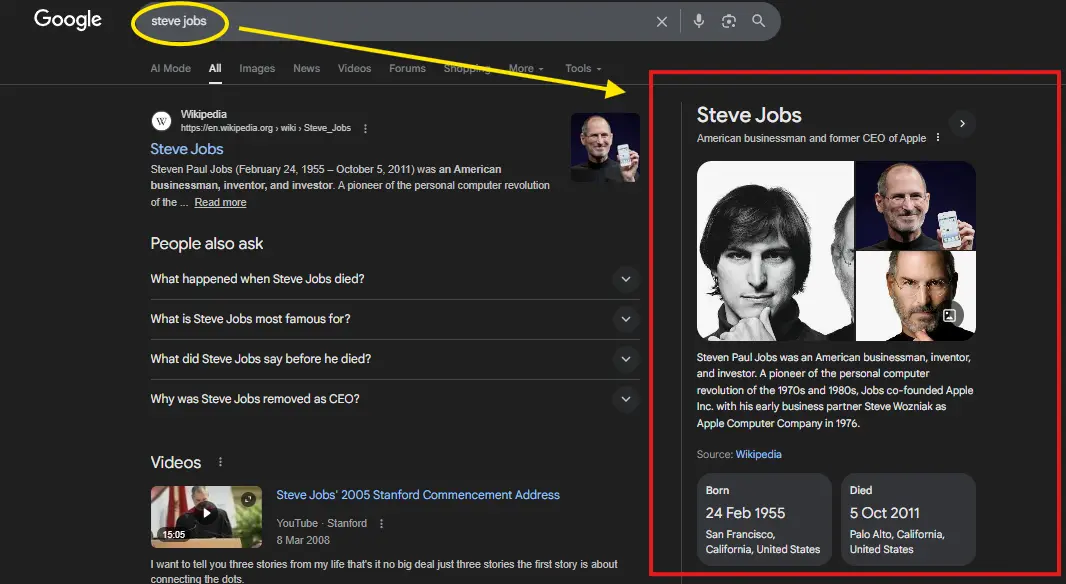Screen dimensions: 1066x584
Task: Click 'American businessman and former CEO of Apple' subtitle
Action: click(x=811, y=138)
